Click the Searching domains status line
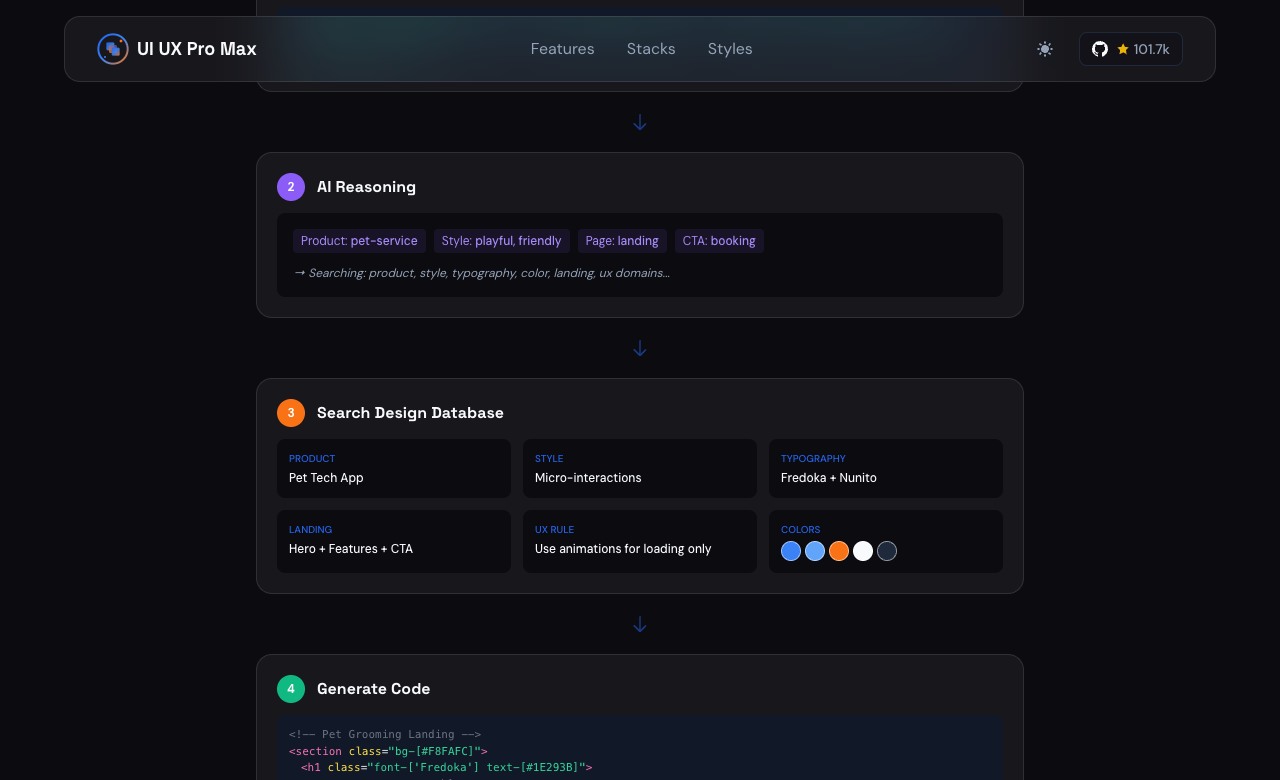 click(x=481, y=273)
